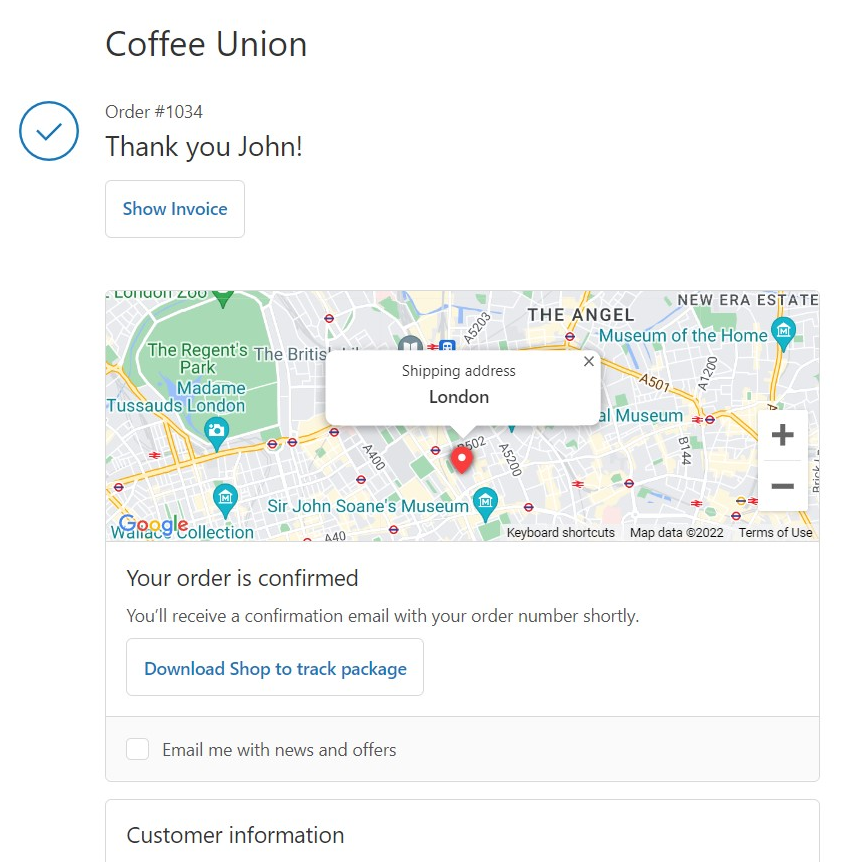Open the map Terms of Use
The image size is (845, 862).
(775, 533)
